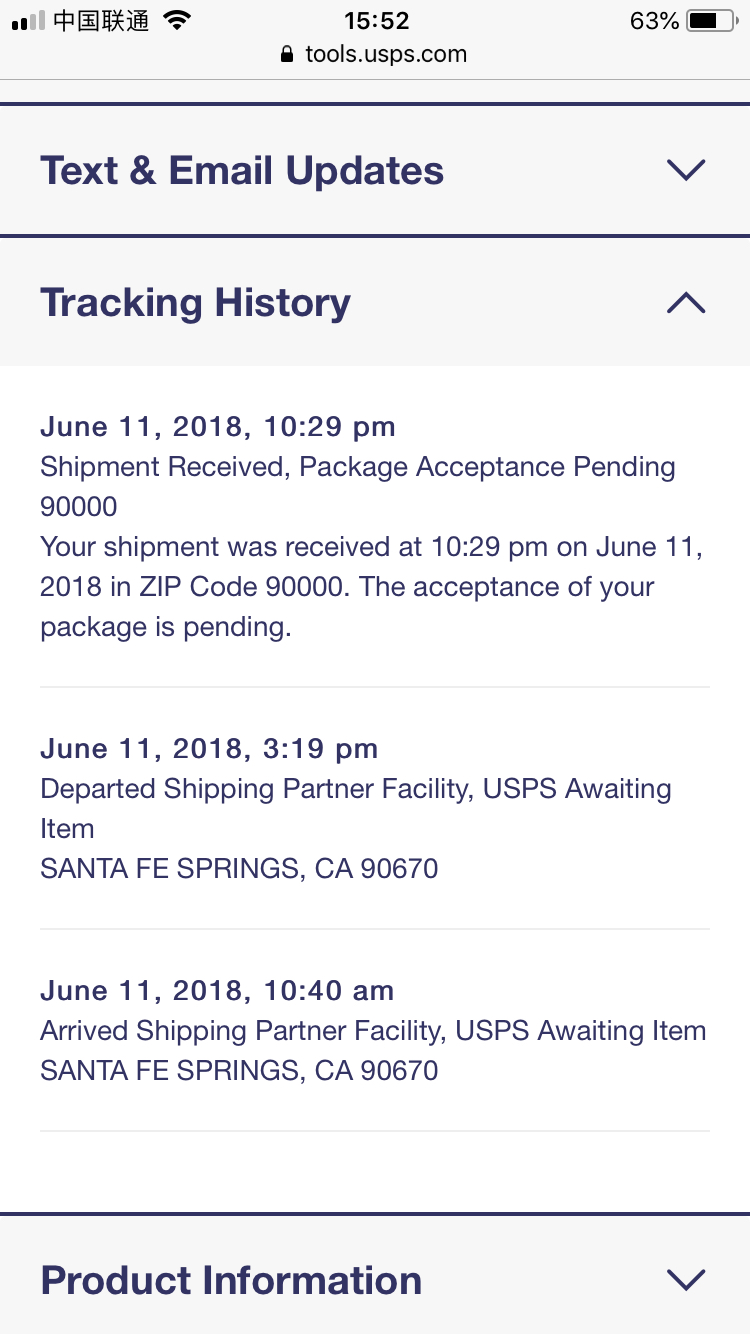Tap the 63% battery percentage
The image size is (750, 1334).
(x=655, y=21)
